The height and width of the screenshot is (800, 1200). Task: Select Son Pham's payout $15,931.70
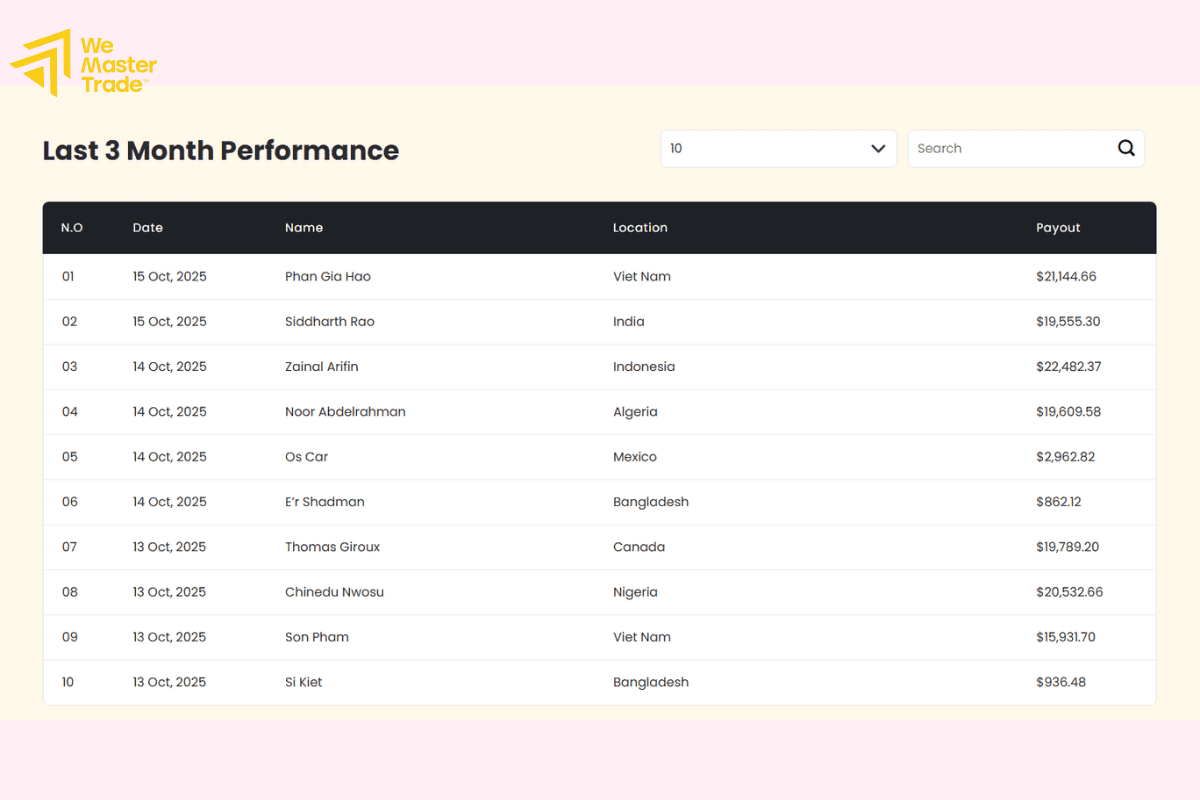coord(1065,637)
